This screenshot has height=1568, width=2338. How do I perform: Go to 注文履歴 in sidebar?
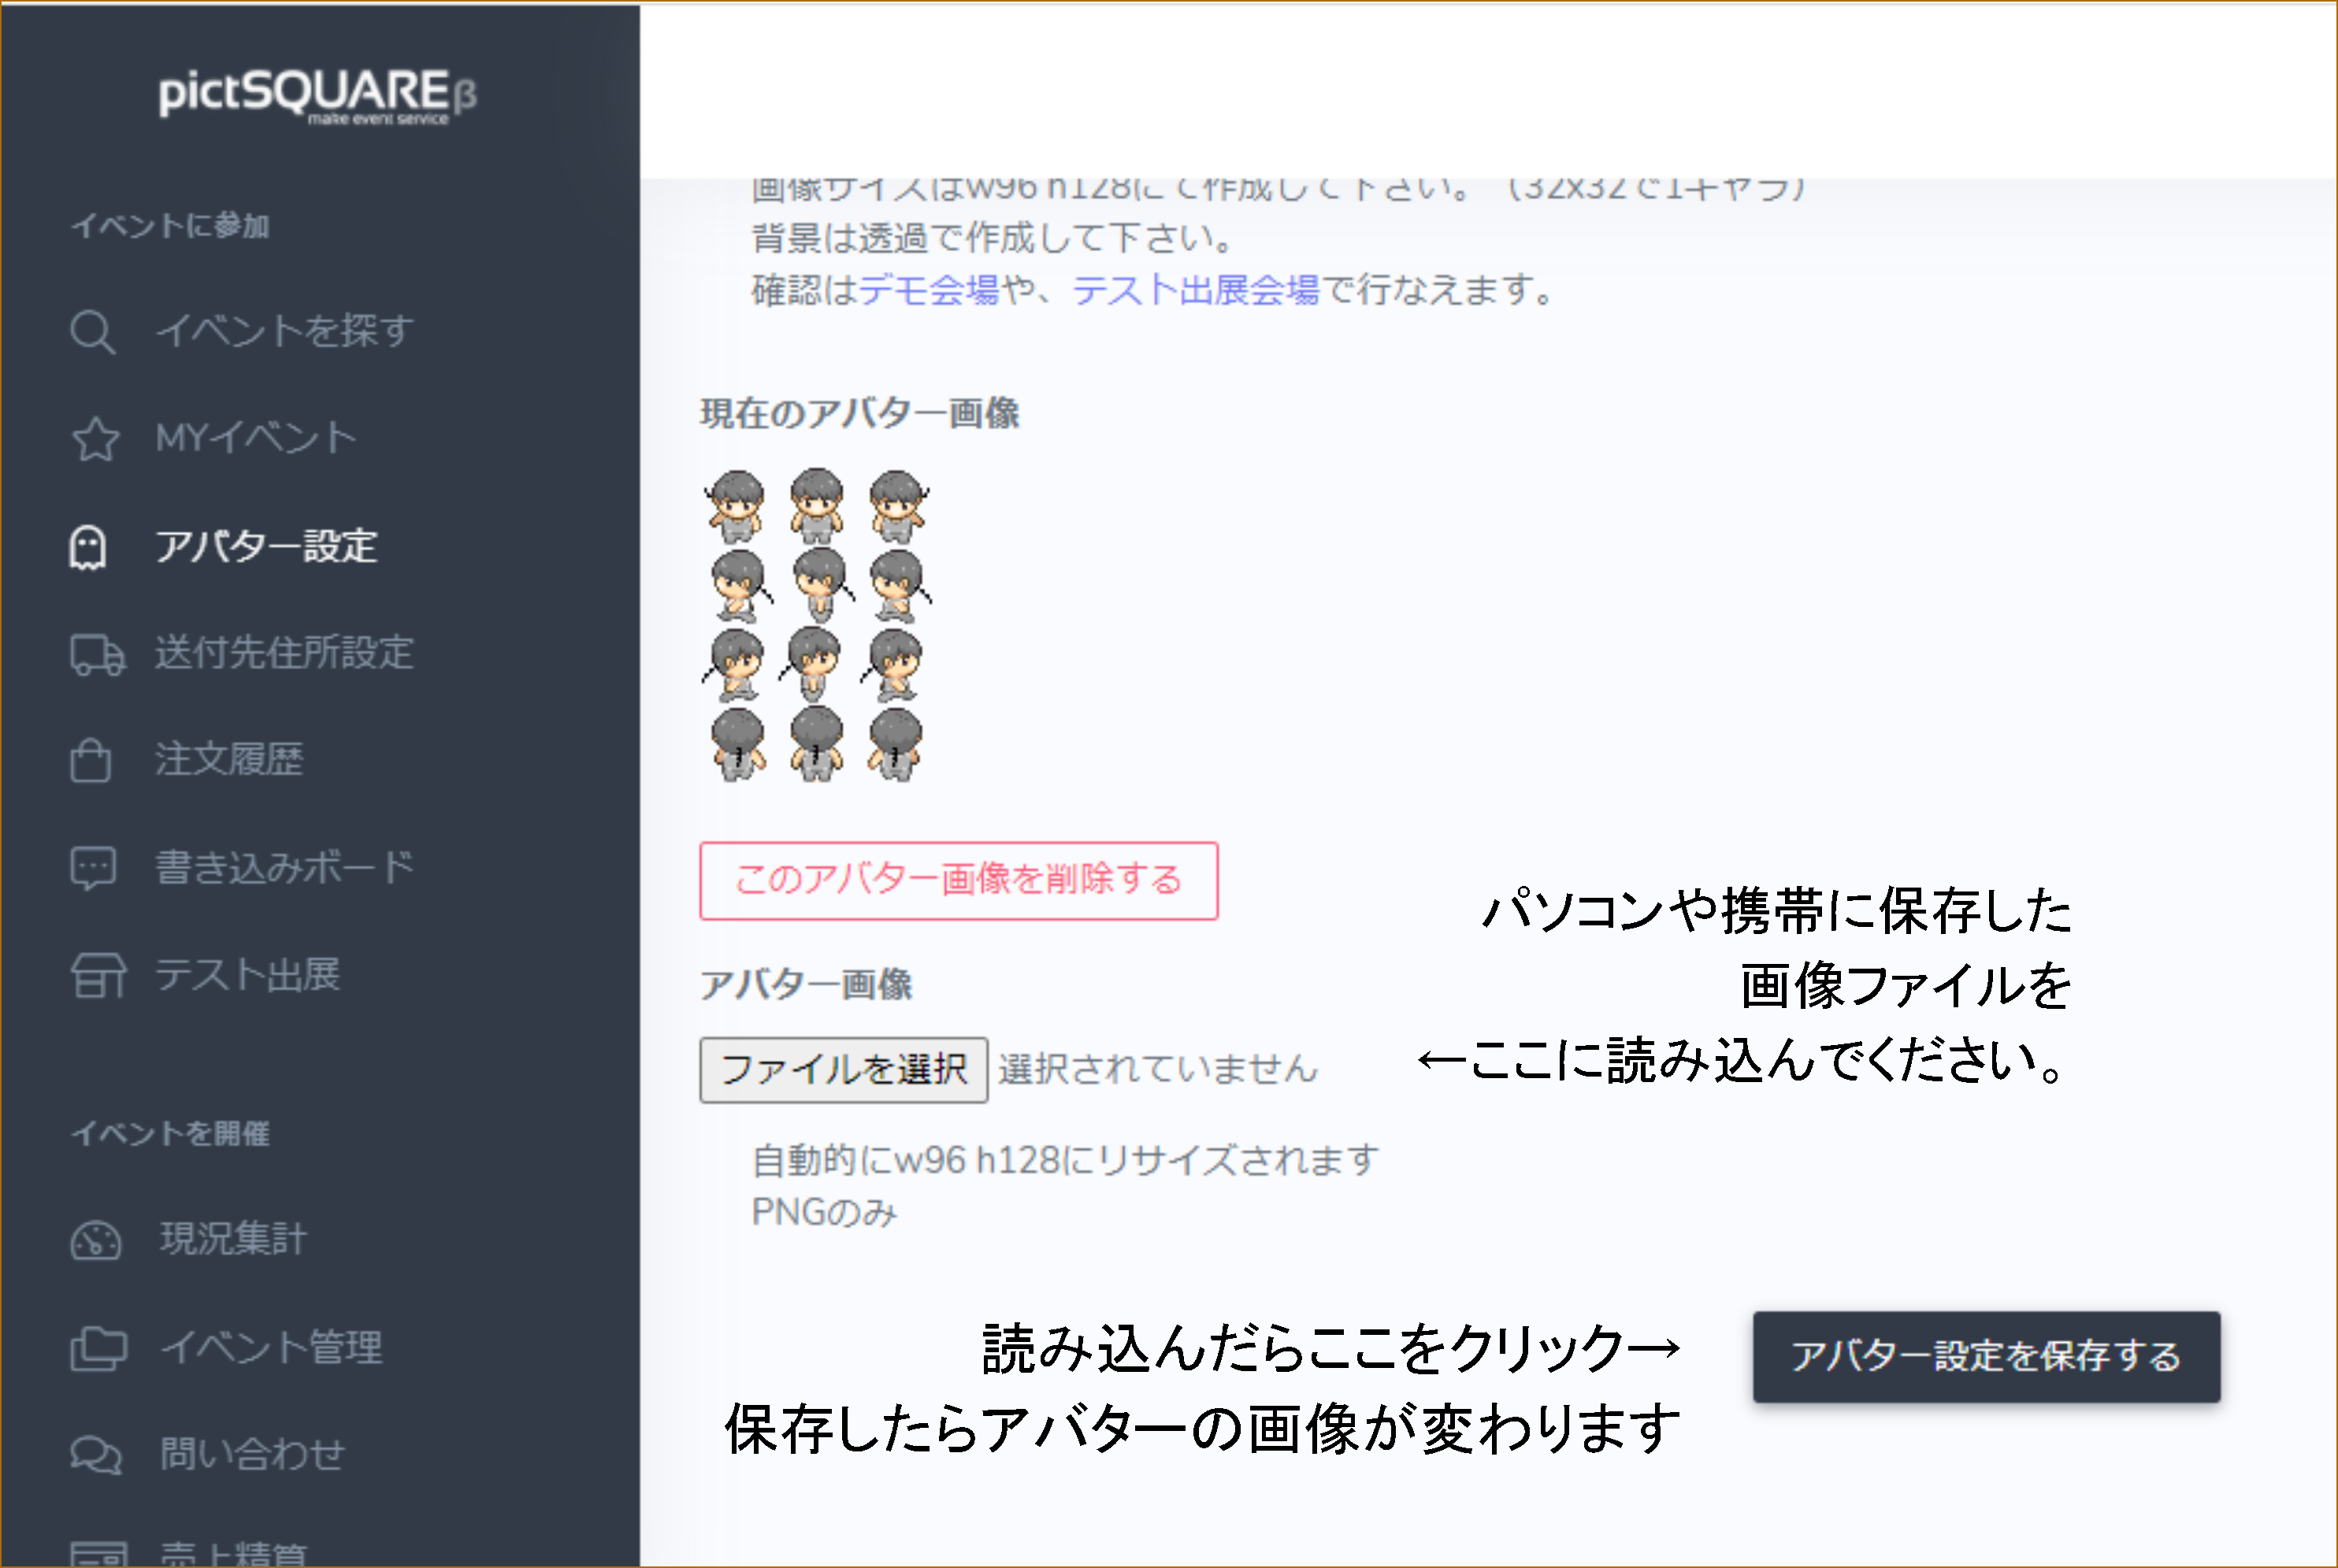pyautogui.click(x=229, y=760)
